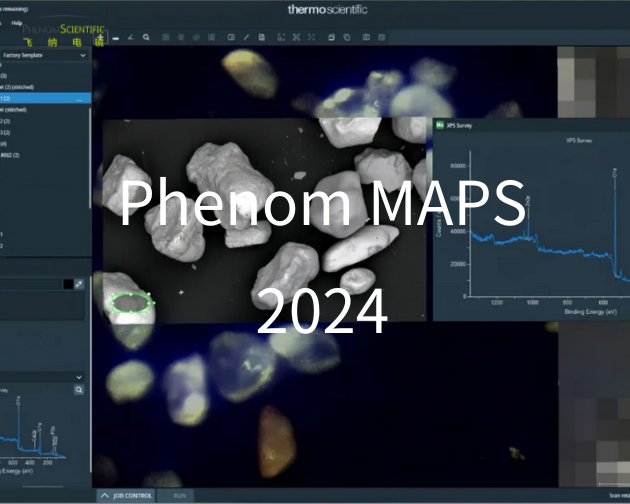The image size is (630, 504).
Task: Expand the JOB CONTROL panel
Action: point(126,496)
